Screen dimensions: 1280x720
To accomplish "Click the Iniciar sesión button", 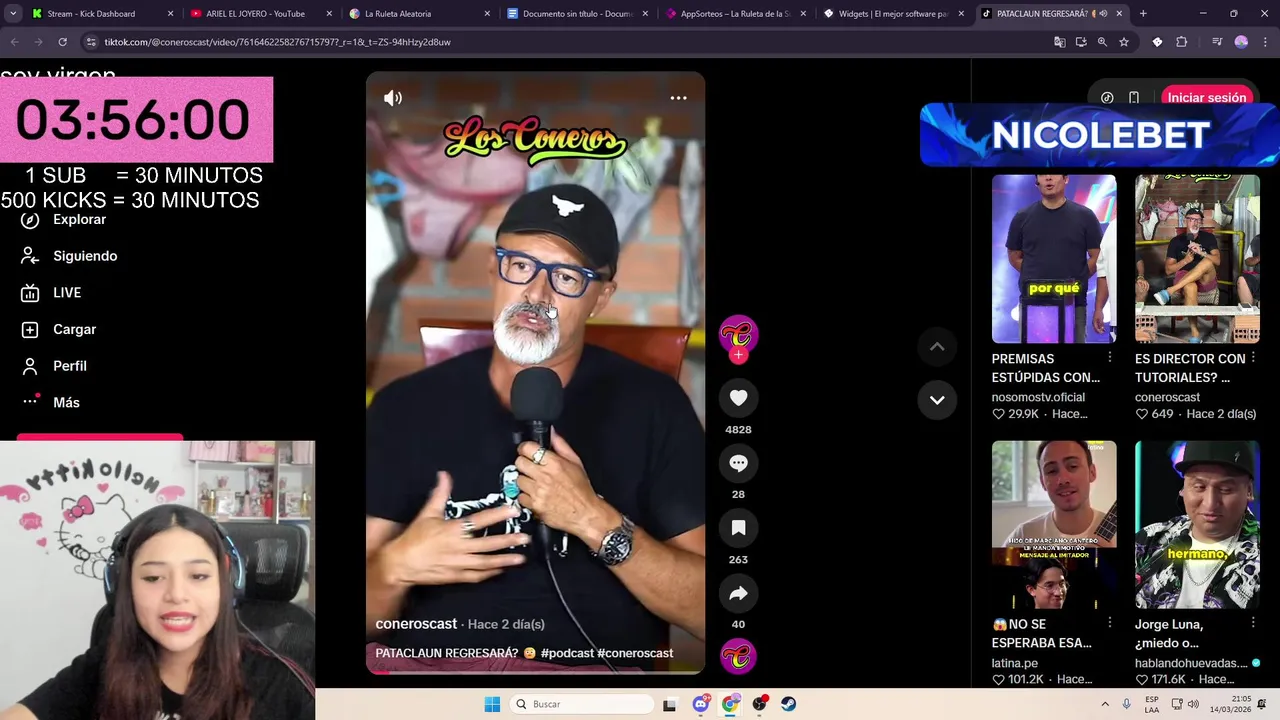I will [1206, 97].
